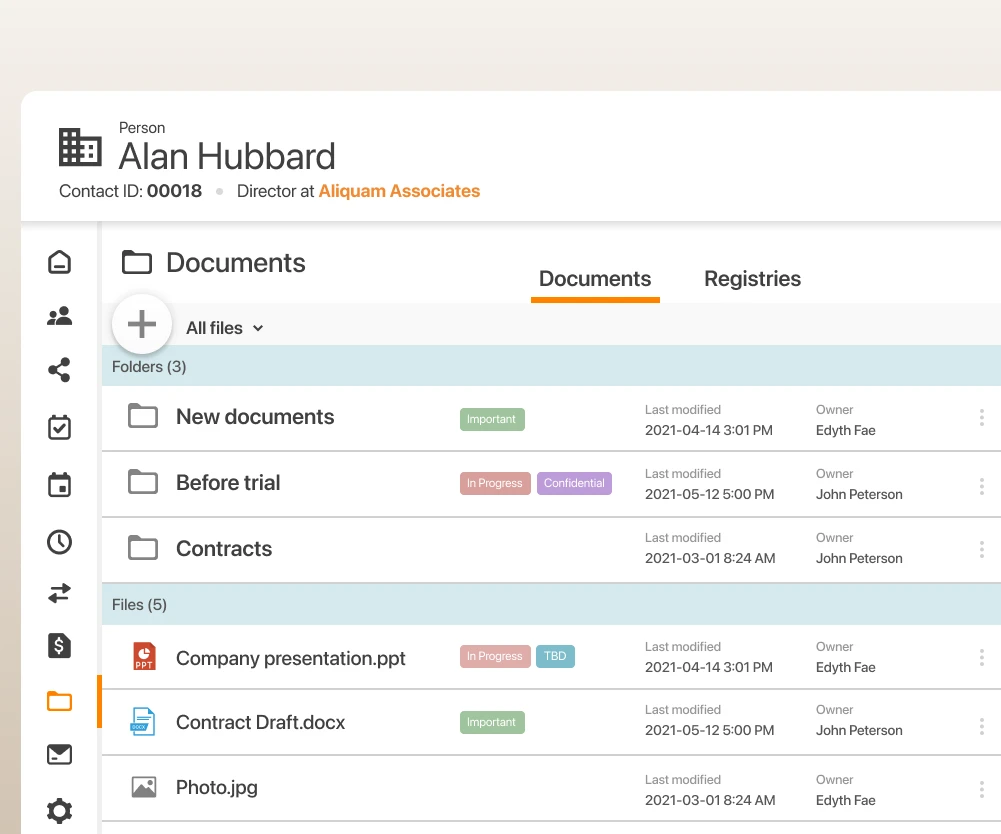This screenshot has width=1001, height=834.
Task: Open more options for Photo.jpg row
Action: (x=981, y=790)
